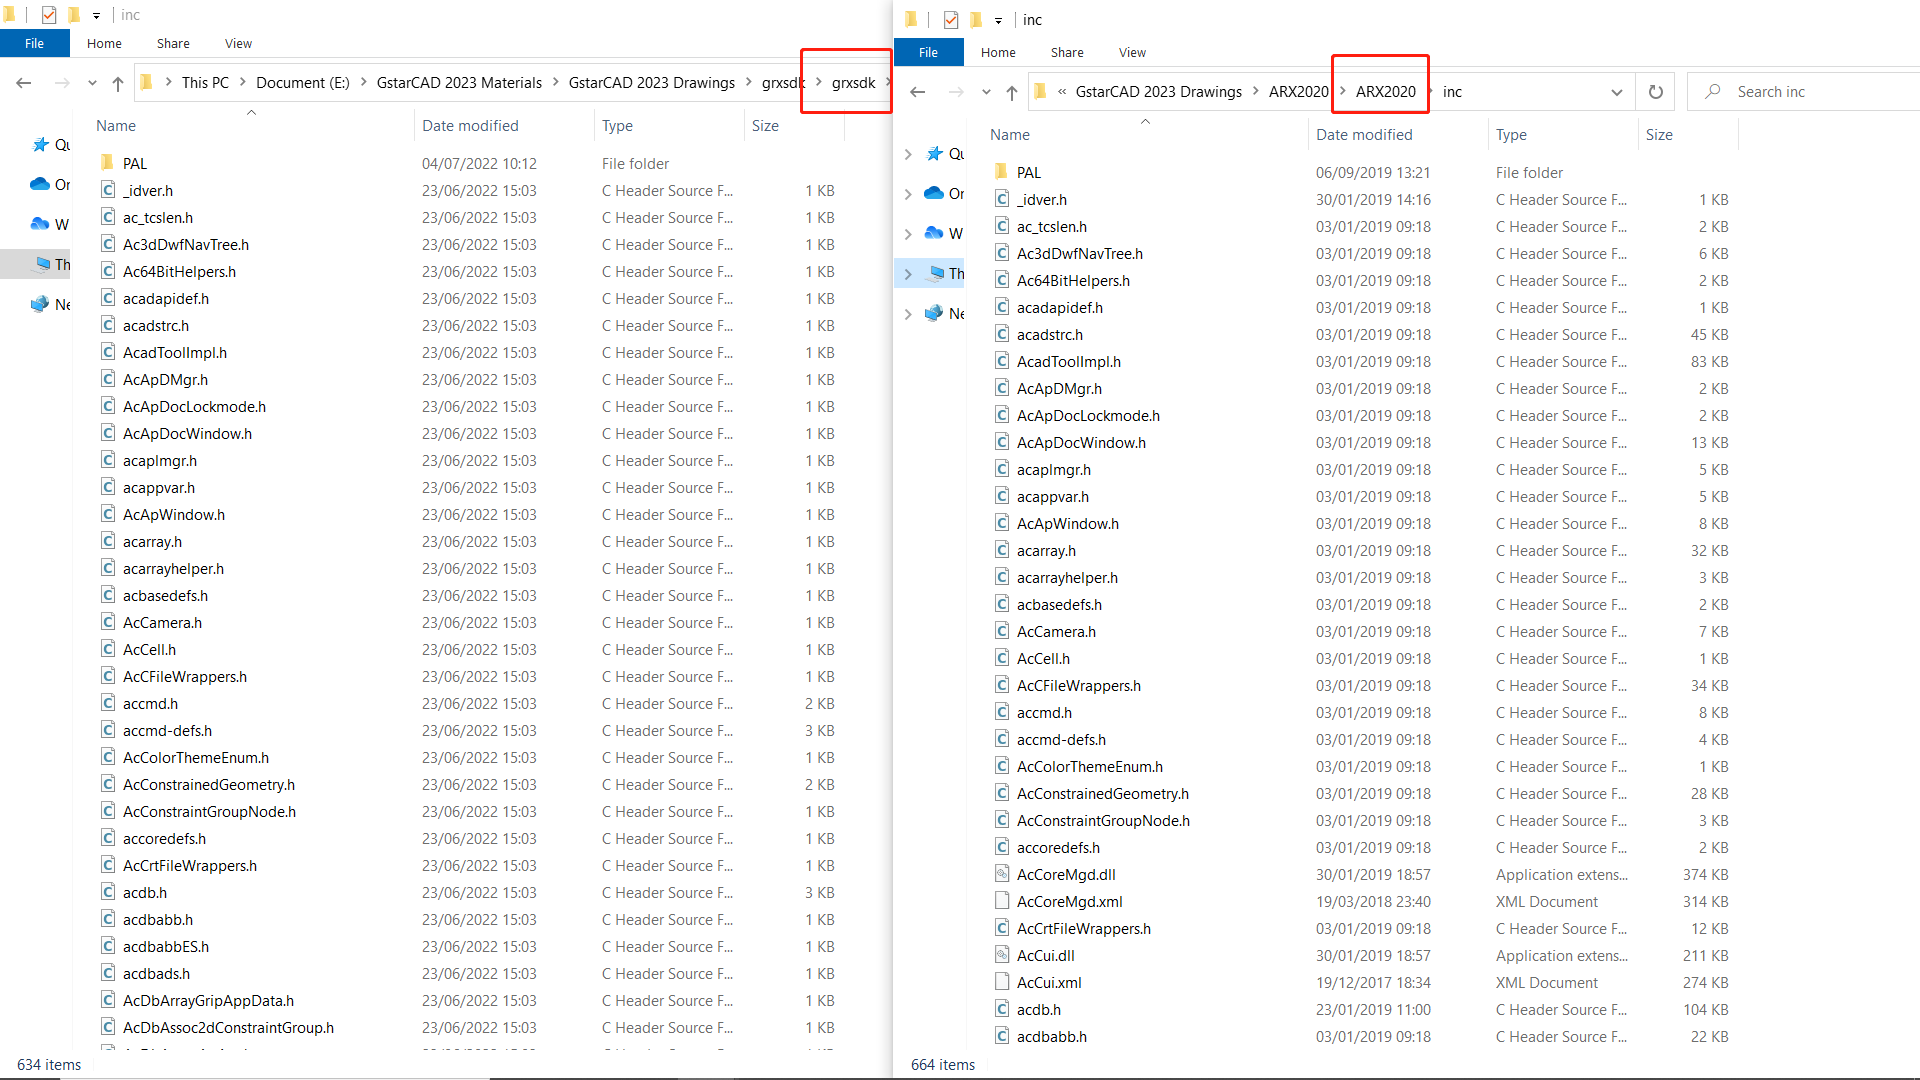
Task: Customize Quick Access Toolbar dropdown in right window
Action: point(998,20)
